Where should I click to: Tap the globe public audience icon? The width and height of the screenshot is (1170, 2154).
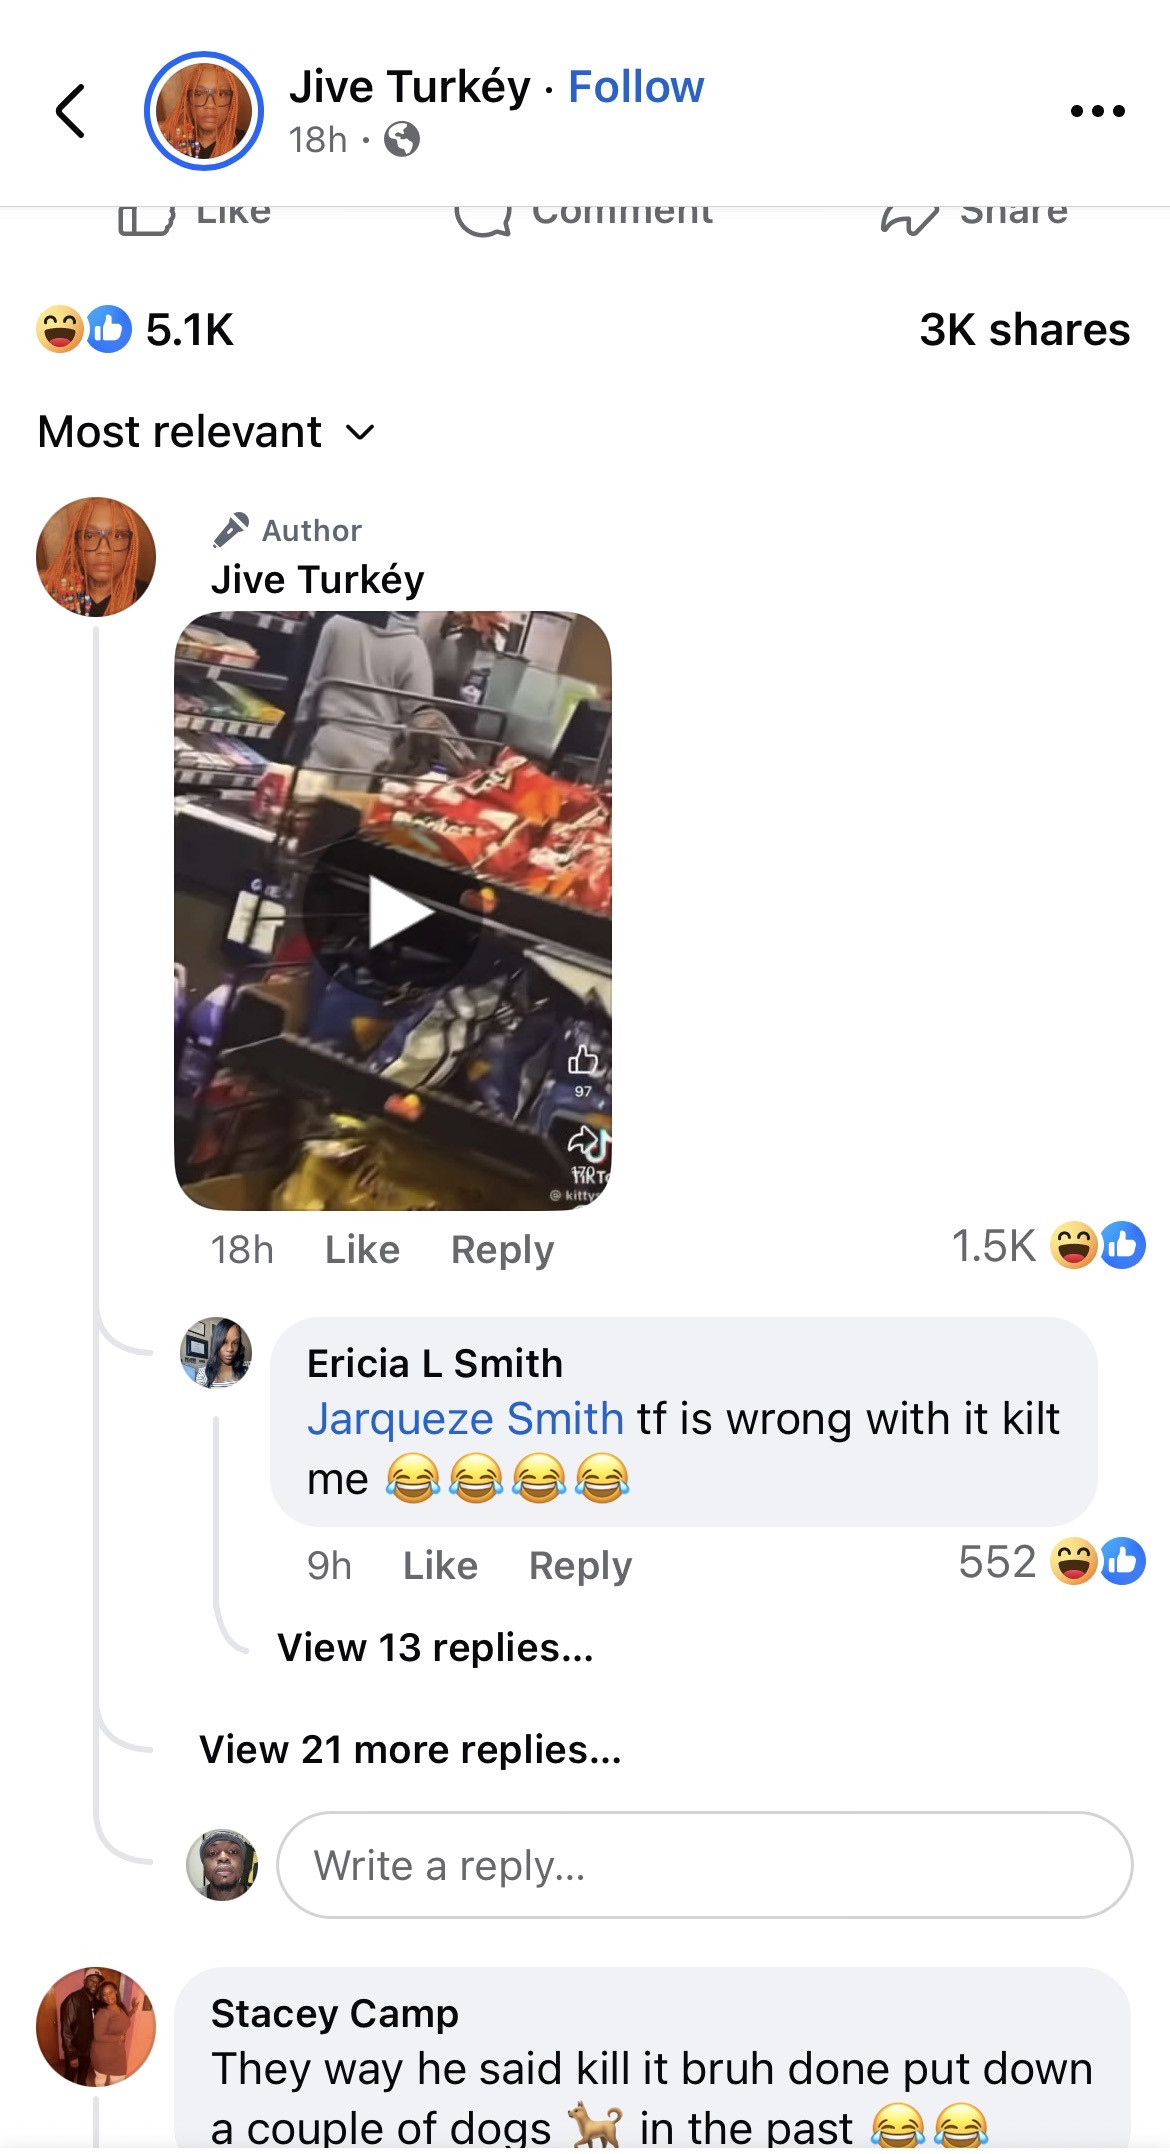(x=402, y=139)
